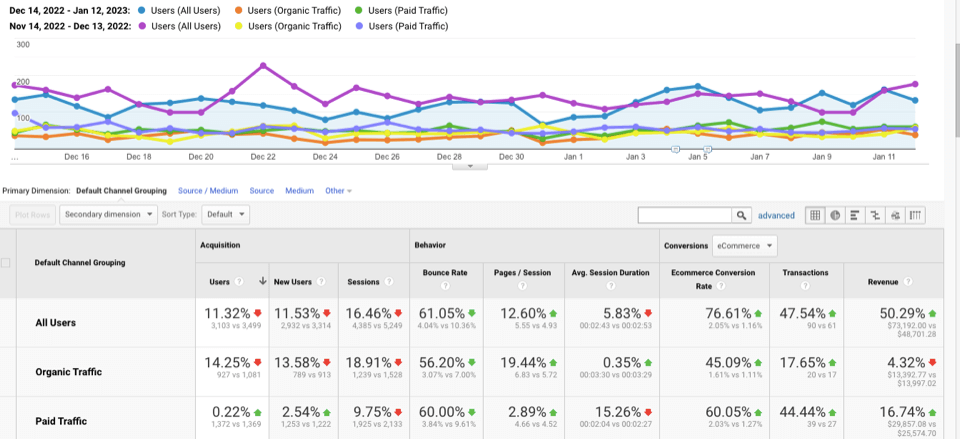Switch to the data table view icon
The height and width of the screenshot is (439, 960).
coord(815,215)
